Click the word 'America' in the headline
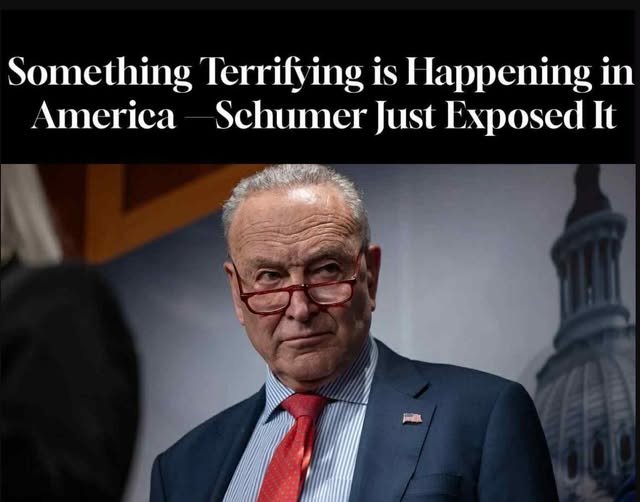The height and width of the screenshot is (502, 640). (104, 116)
